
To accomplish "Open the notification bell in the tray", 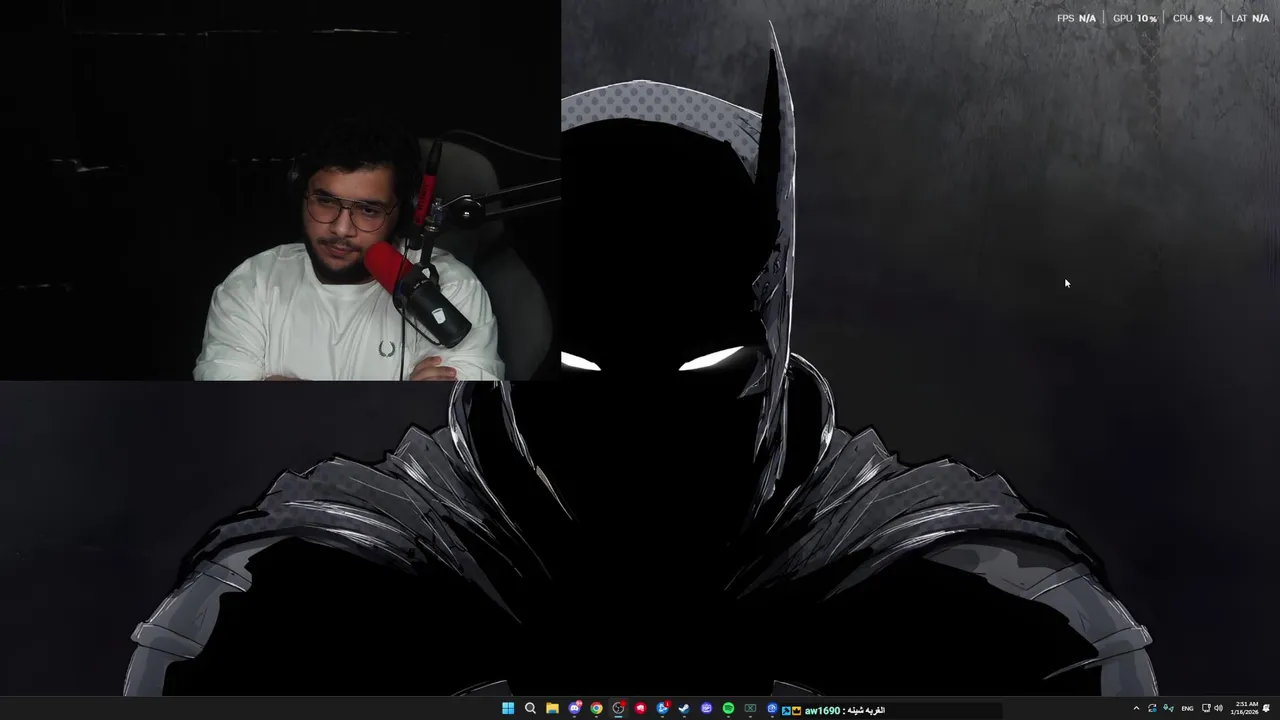I will pos(1266,708).
